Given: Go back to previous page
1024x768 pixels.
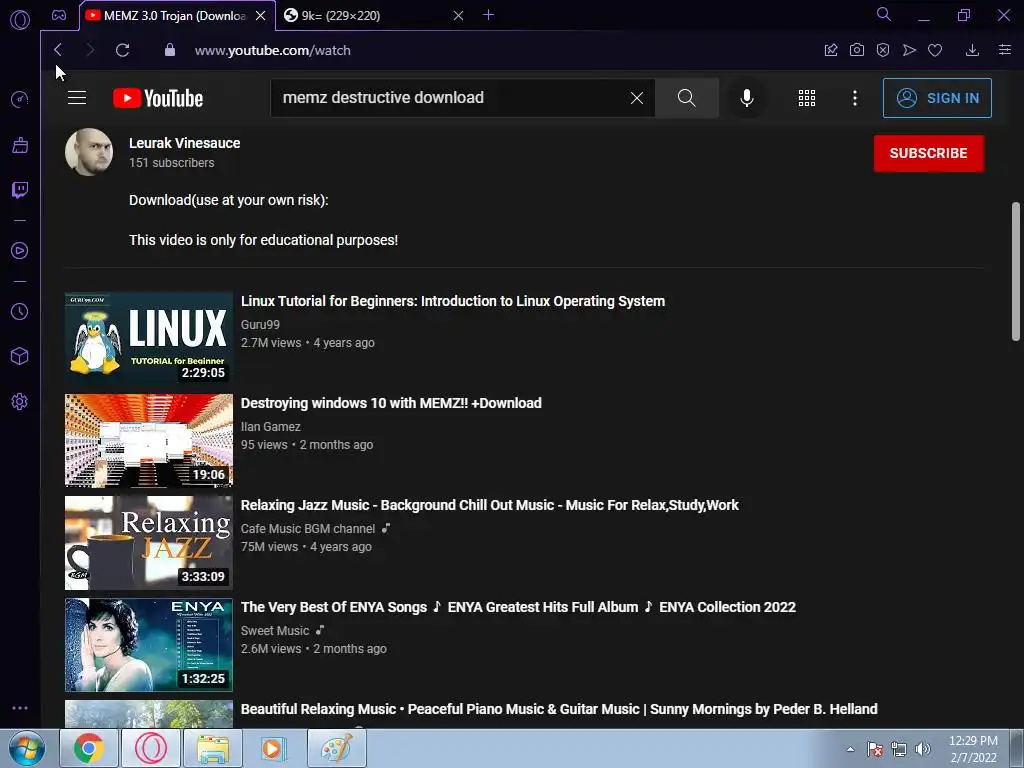Looking at the screenshot, I should tap(58, 50).
